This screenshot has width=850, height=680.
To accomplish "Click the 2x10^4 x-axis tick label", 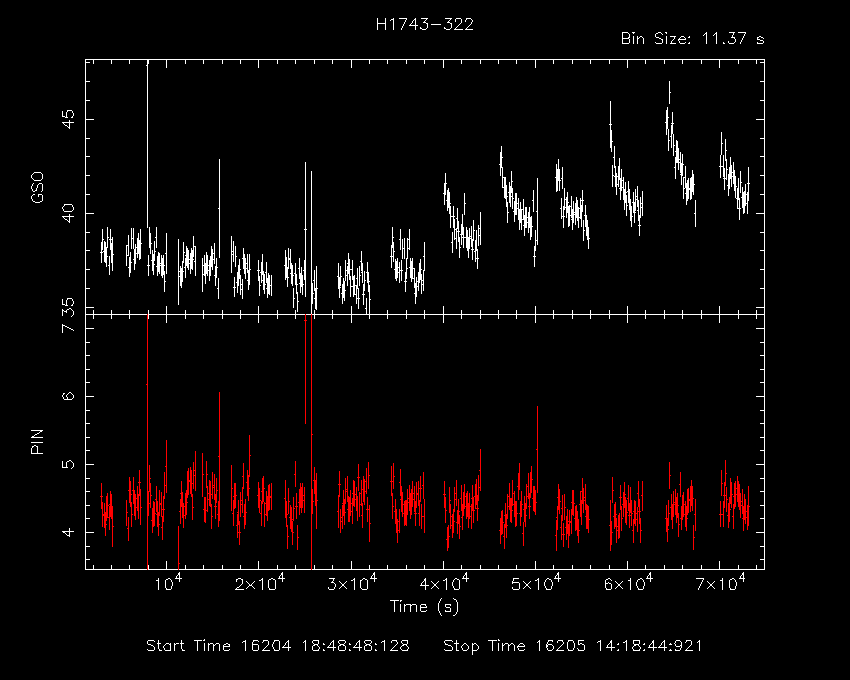I will tap(259, 583).
